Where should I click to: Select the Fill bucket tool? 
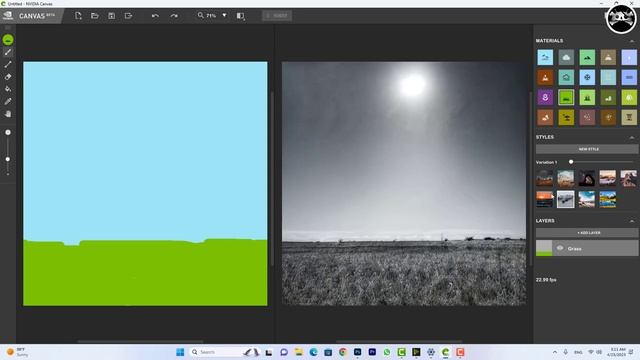tap(8, 89)
